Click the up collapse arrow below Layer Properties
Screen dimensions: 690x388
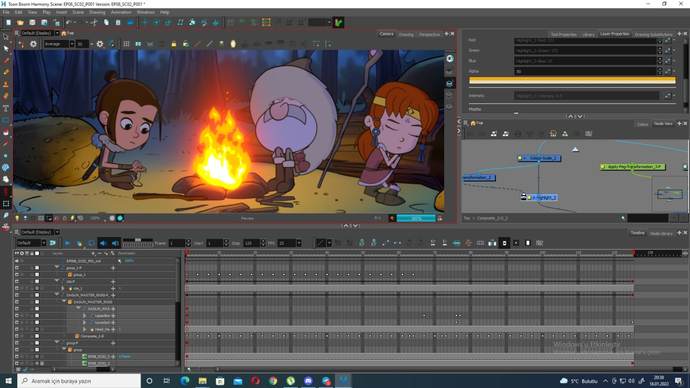point(571,117)
